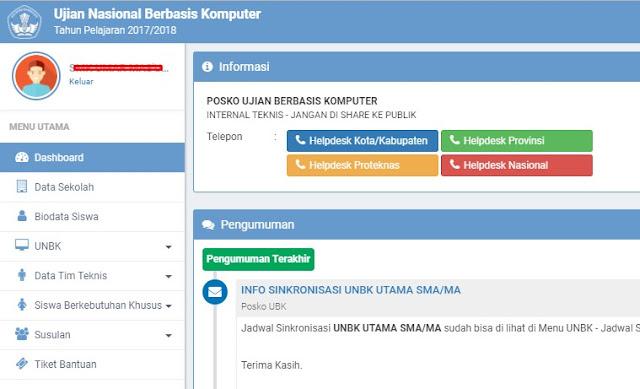Click the INTERNAL TEKNIS warning text

(311, 115)
